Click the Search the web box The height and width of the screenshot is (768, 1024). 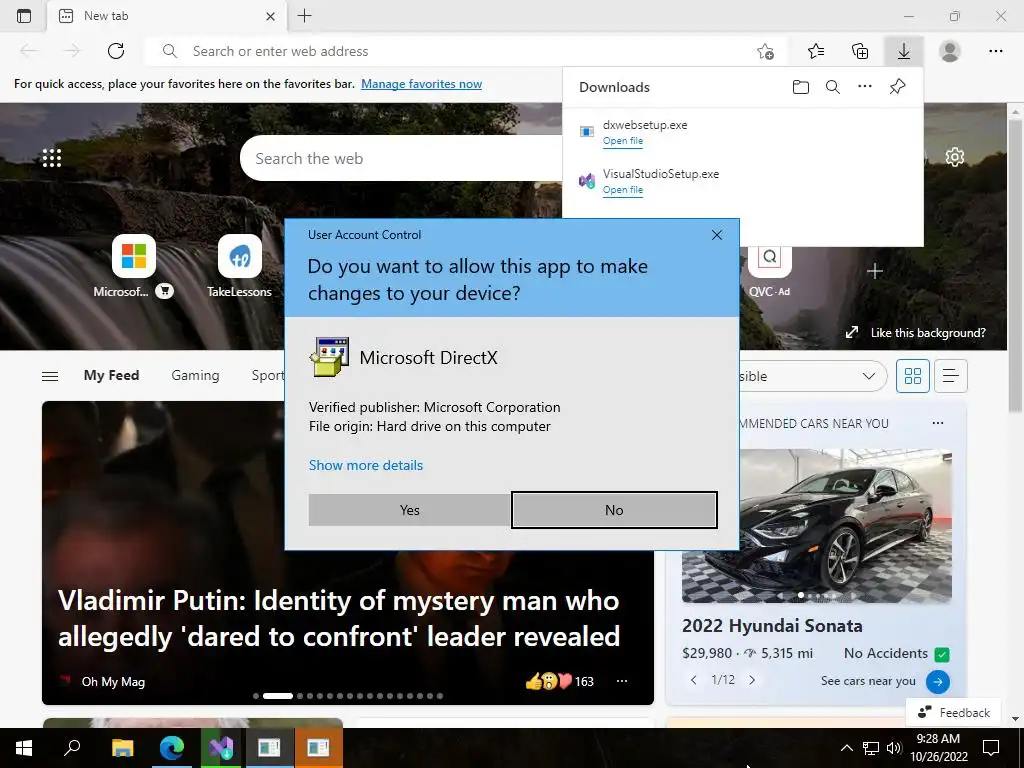tap(402, 159)
